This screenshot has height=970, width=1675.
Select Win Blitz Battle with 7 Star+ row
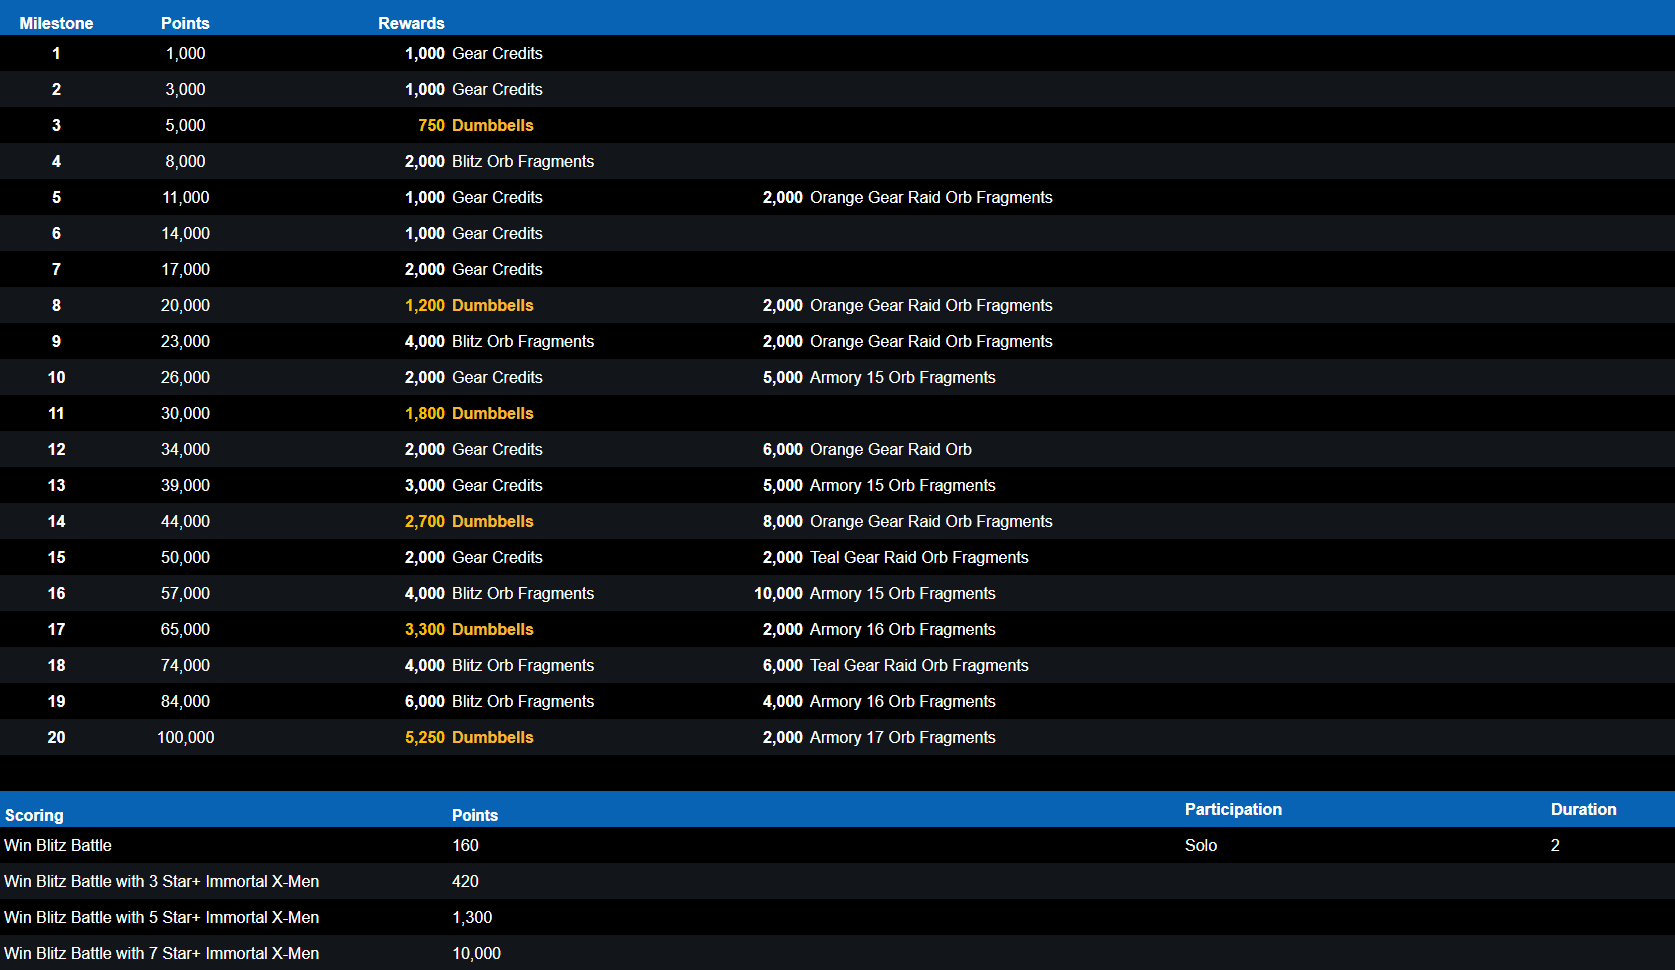(162, 953)
